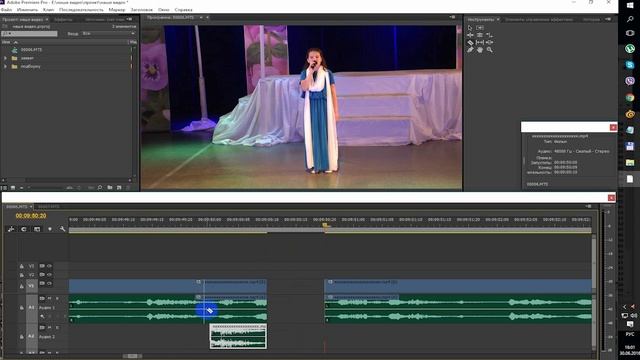Switch to Effect Controls tab
Viewport: 640px width, 360px height.
coord(539,19)
